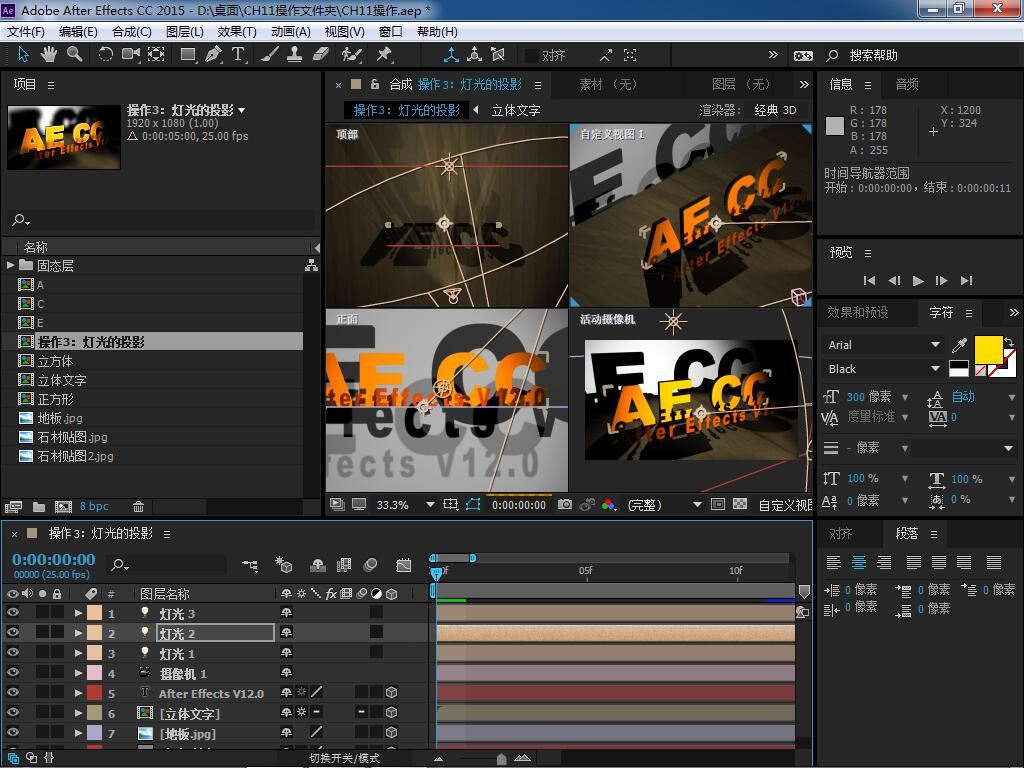Select the Eraser tool
This screenshot has width=1024, height=768.
(320, 55)
